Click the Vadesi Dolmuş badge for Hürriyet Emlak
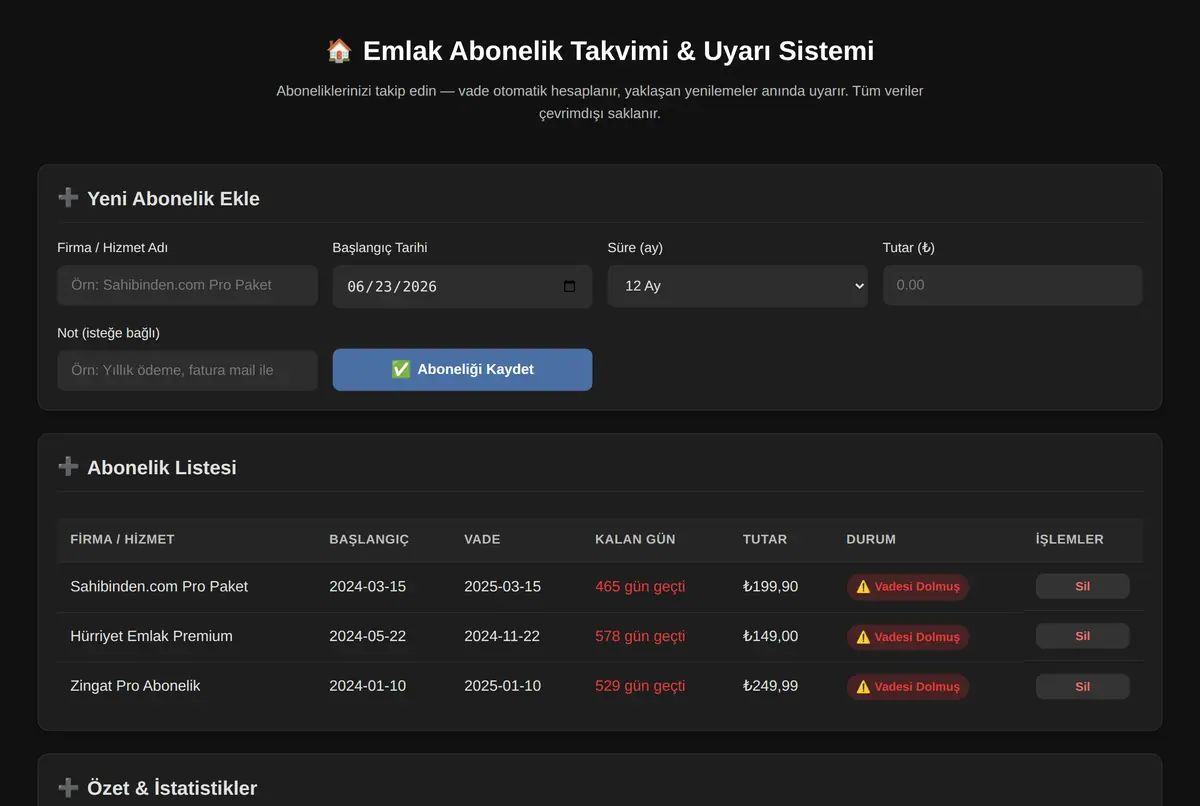This screenshot has width=1200, height=806. [x=907, y=637]
